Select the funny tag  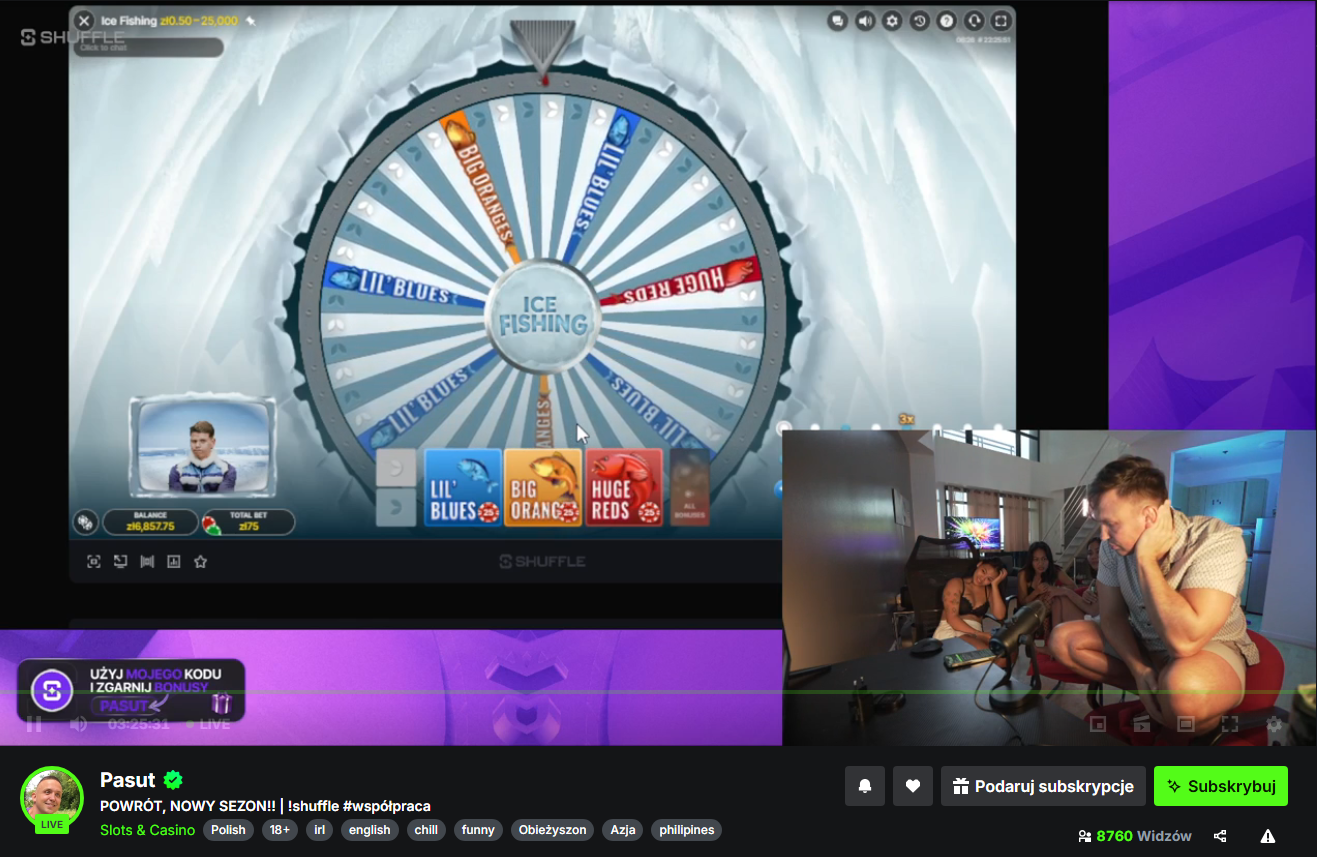coord(479,830)
